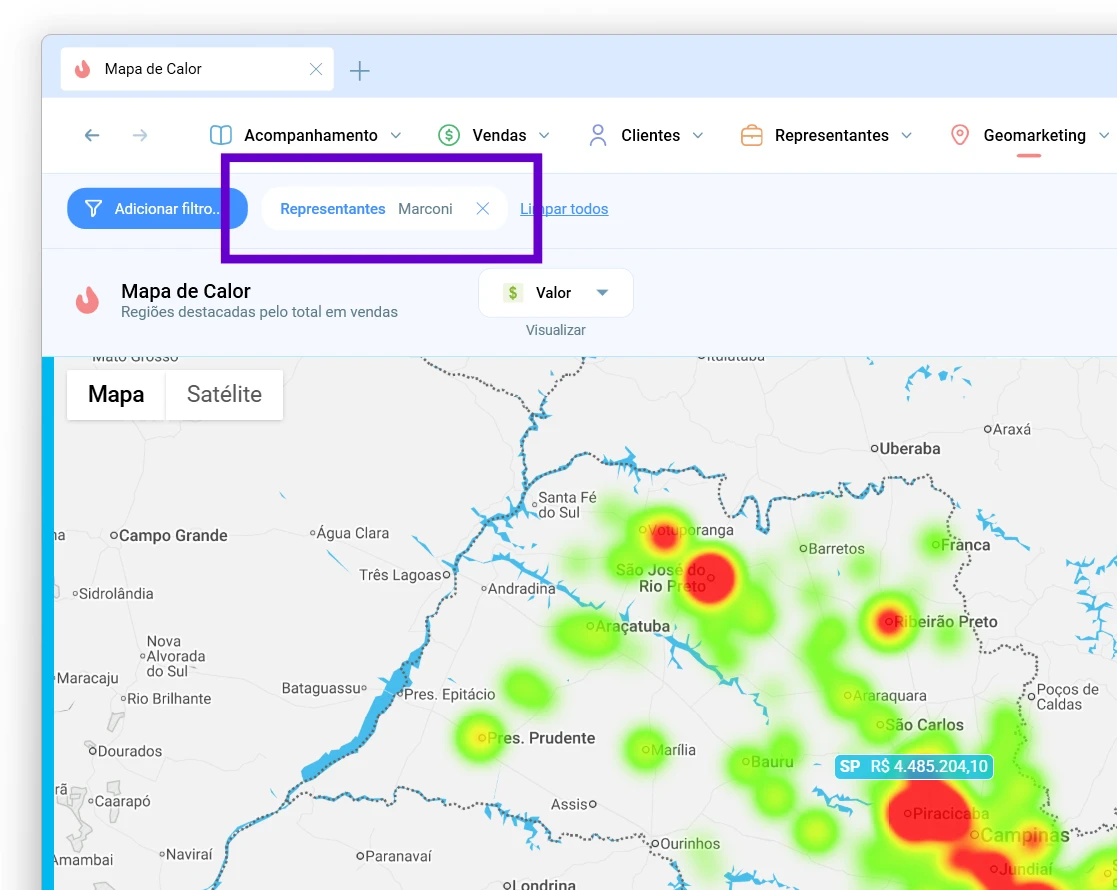Viewport: 1117px width, 890px height.
Task: Switch map view to Satélite
Action: (x=224, y=394)
